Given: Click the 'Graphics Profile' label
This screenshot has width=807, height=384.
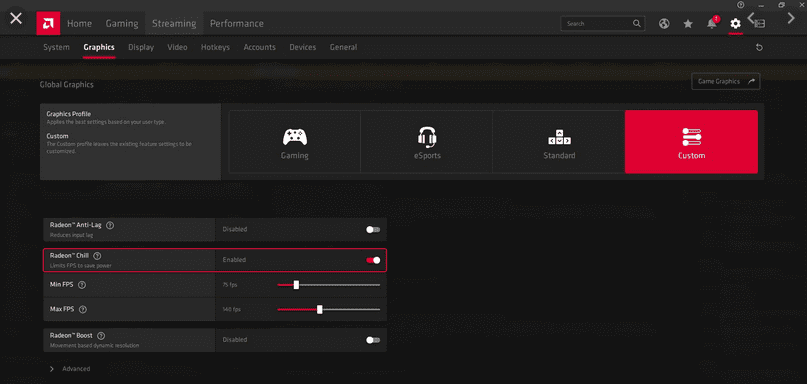Looking at the screenshot, I should coord(69,114).
